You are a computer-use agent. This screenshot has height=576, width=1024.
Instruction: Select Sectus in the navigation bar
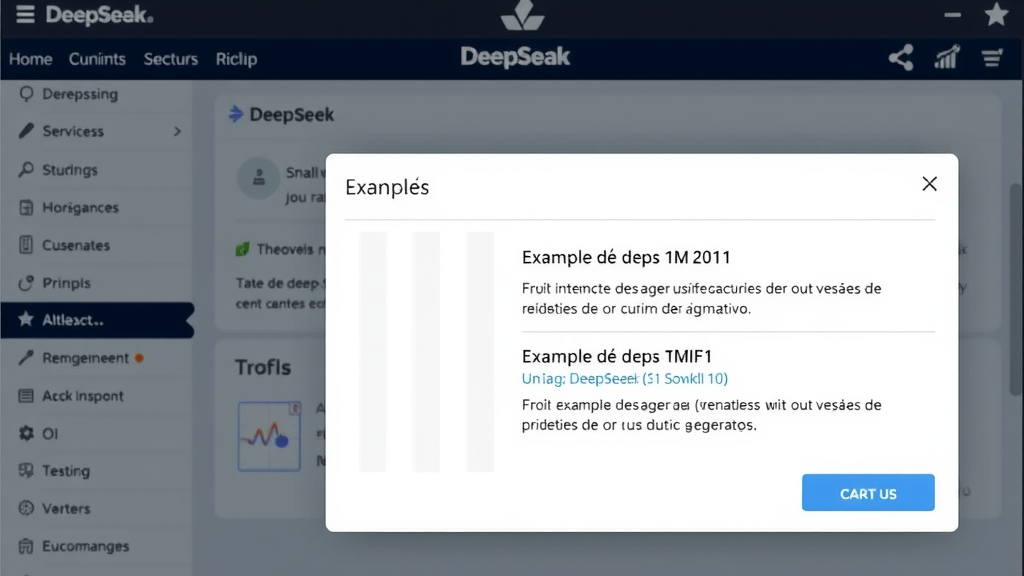pyautogui.click(x=170, y=59)
